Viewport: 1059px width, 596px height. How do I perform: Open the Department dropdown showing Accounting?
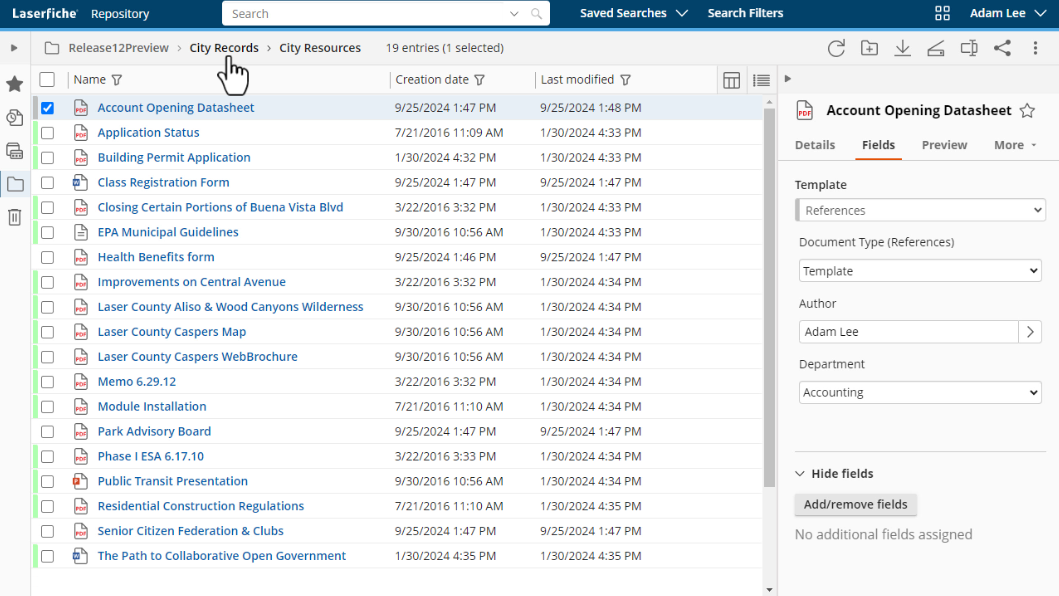[920, 393]
